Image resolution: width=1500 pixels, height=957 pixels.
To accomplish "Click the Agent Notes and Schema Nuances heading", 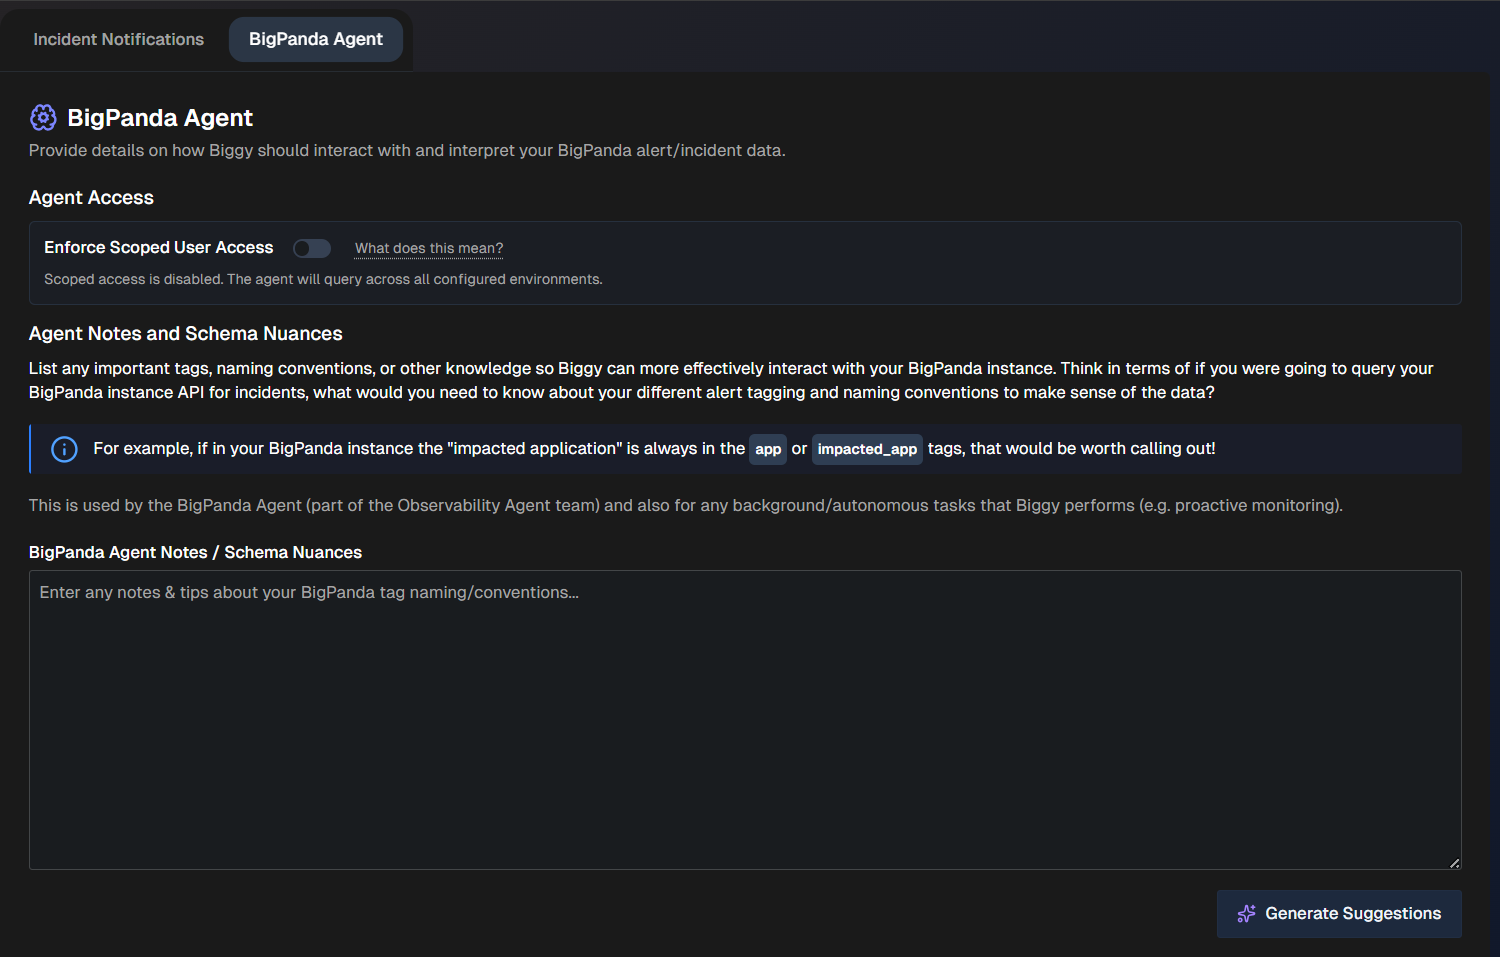I will pyautogui.click(x=185, y=333).
